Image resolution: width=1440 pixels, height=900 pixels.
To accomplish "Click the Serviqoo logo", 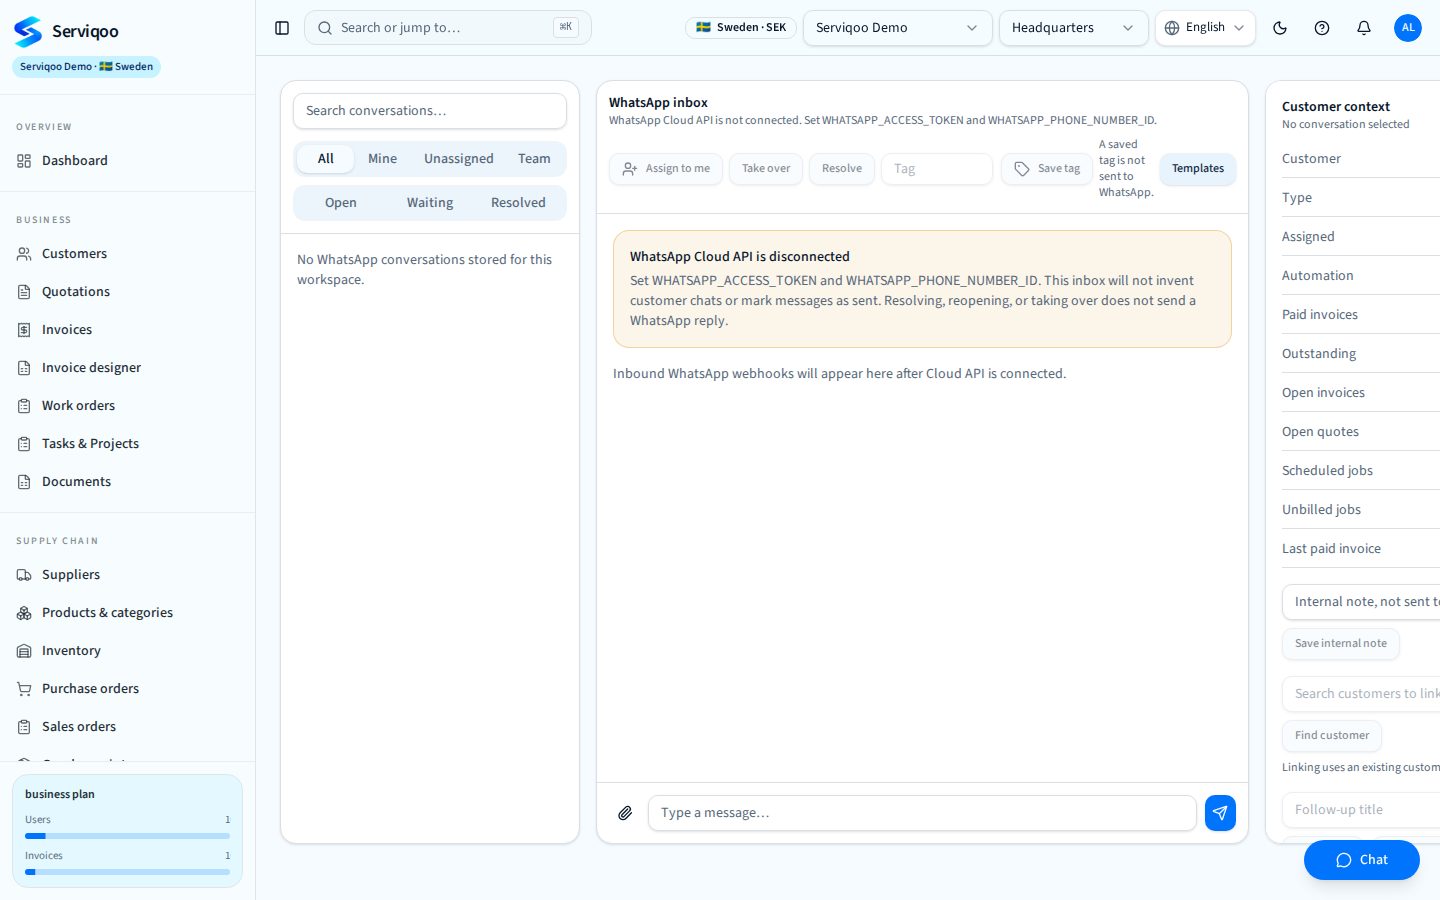I will 66,31.
